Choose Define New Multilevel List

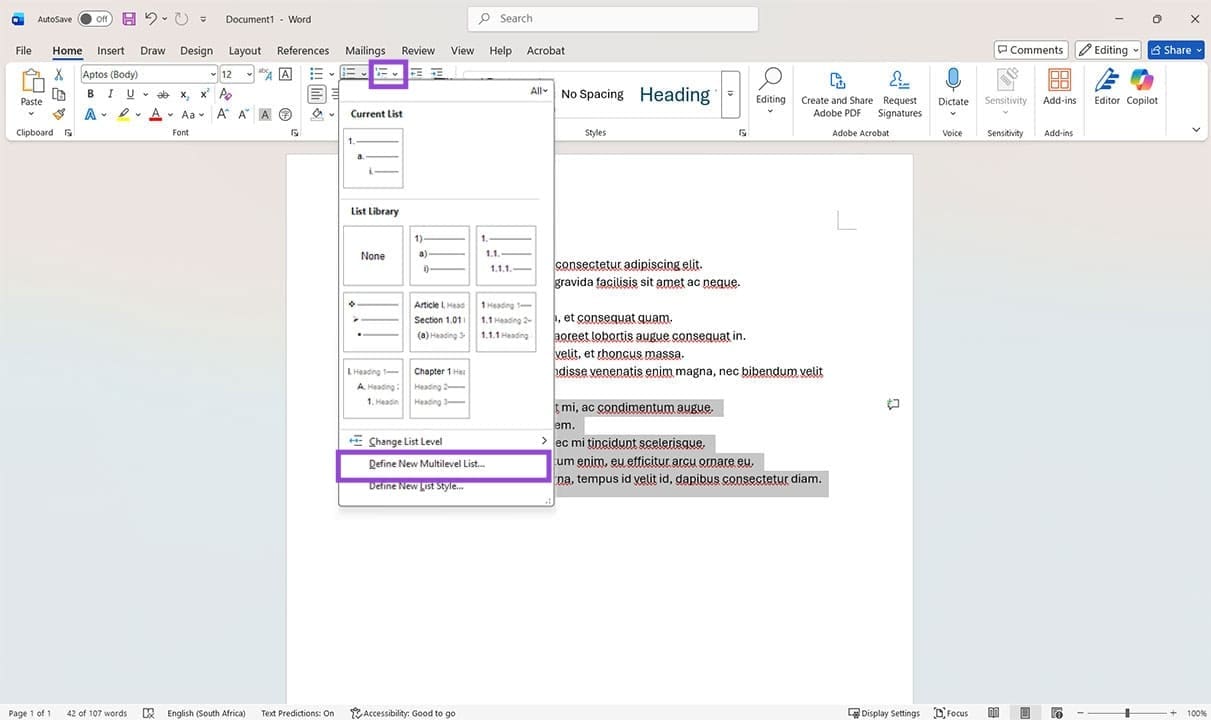click(426, 463)
